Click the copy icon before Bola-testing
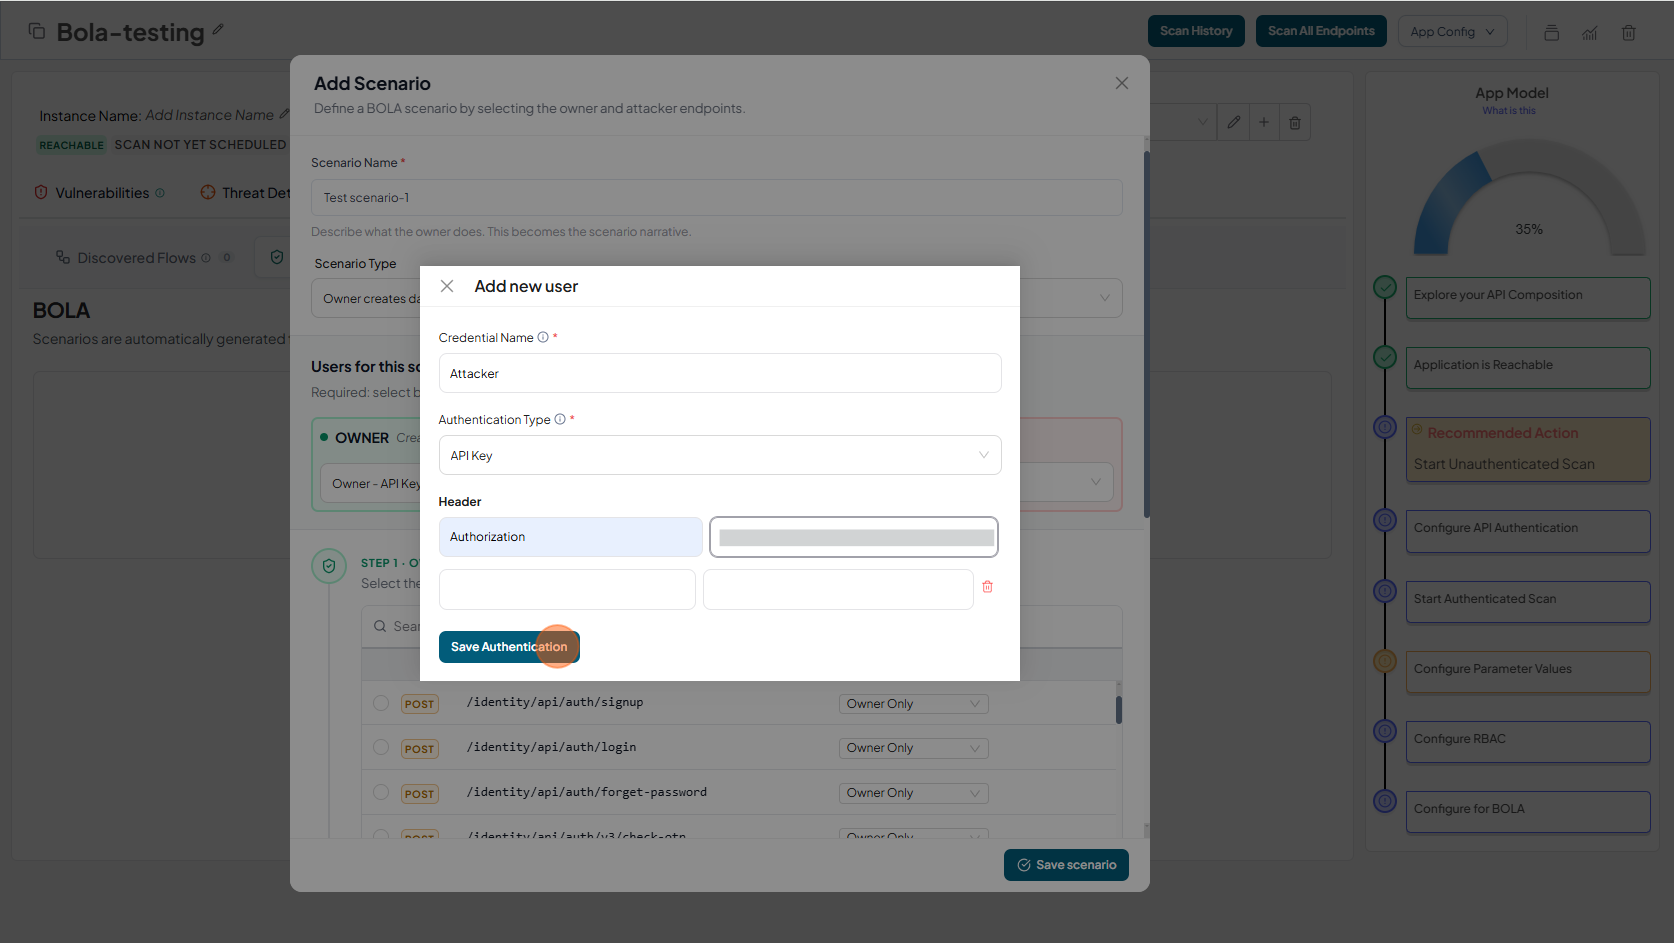Screen dimensions: 1674x943 coord(37,31)
